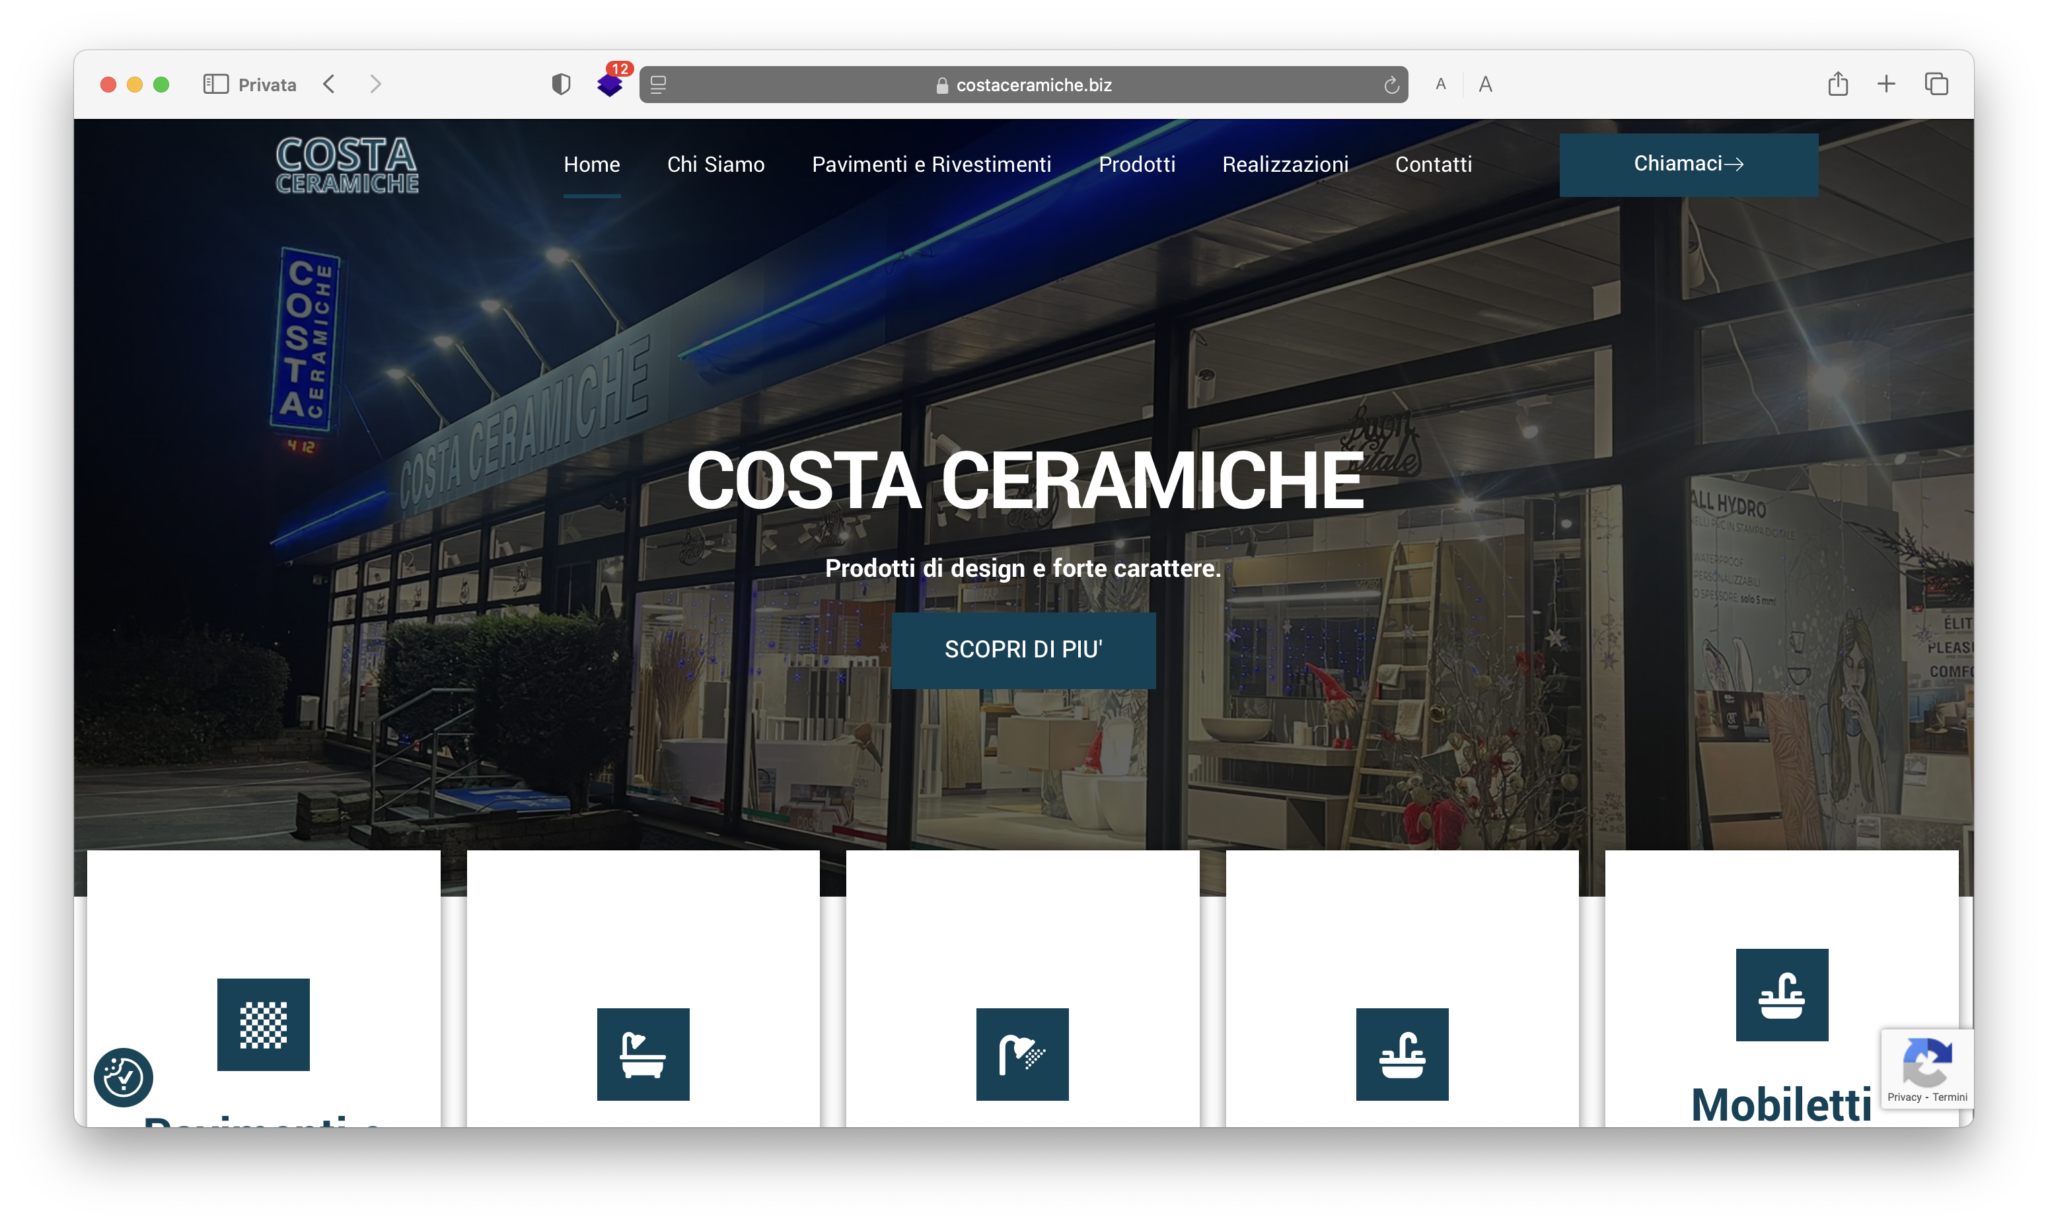This screenshot has height=1225, width=2048.
Task: Open Realizzazioni page
Action: pos(1285,164)
